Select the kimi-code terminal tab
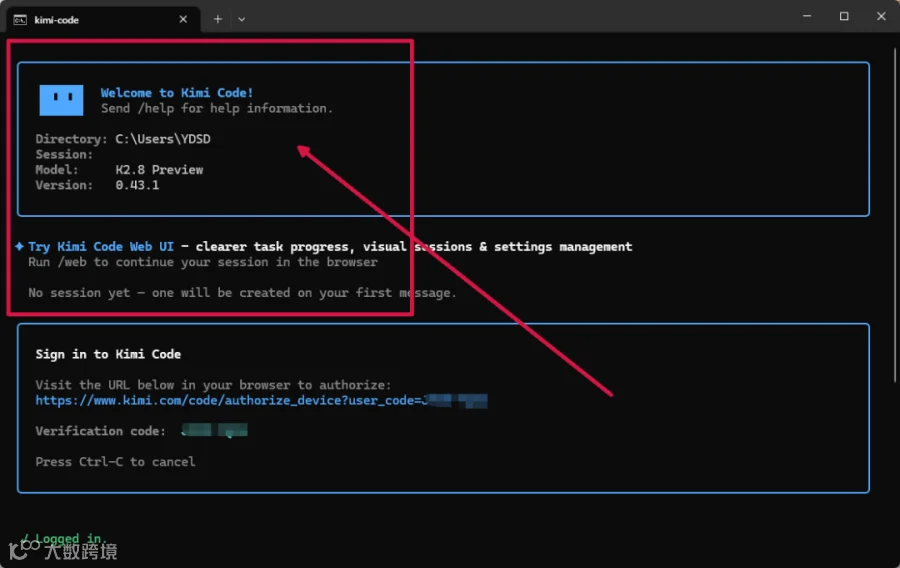The width and height of the screenshot is (900, 568). point(103,20)
